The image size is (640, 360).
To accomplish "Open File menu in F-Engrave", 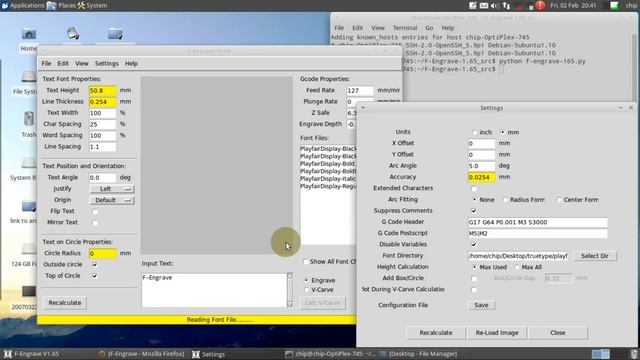I will pos(47,64).
